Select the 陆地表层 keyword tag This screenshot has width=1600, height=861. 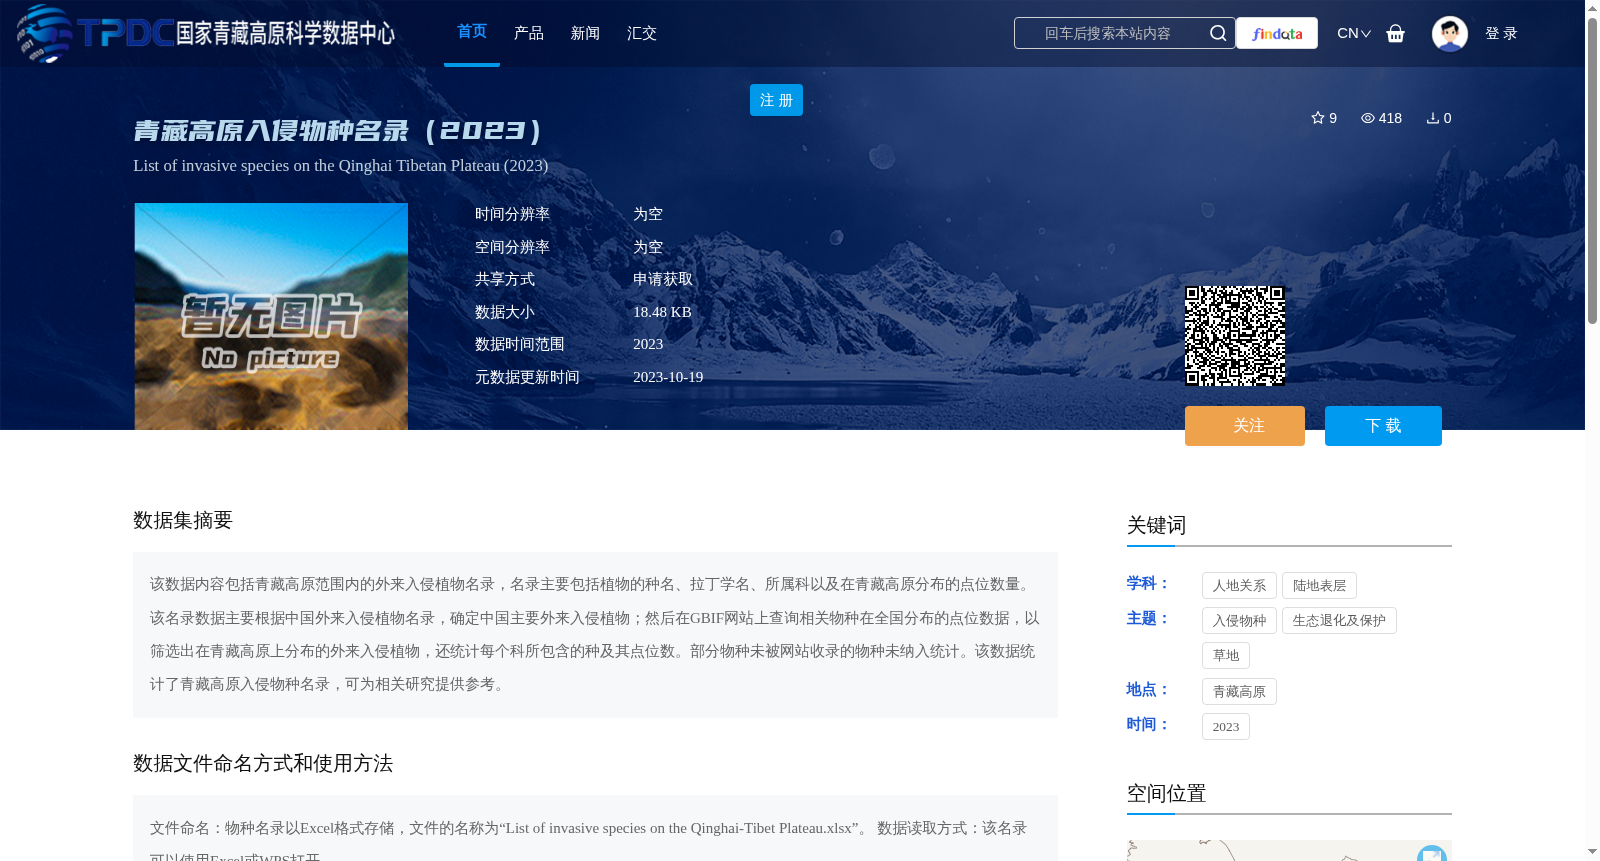1319,586
